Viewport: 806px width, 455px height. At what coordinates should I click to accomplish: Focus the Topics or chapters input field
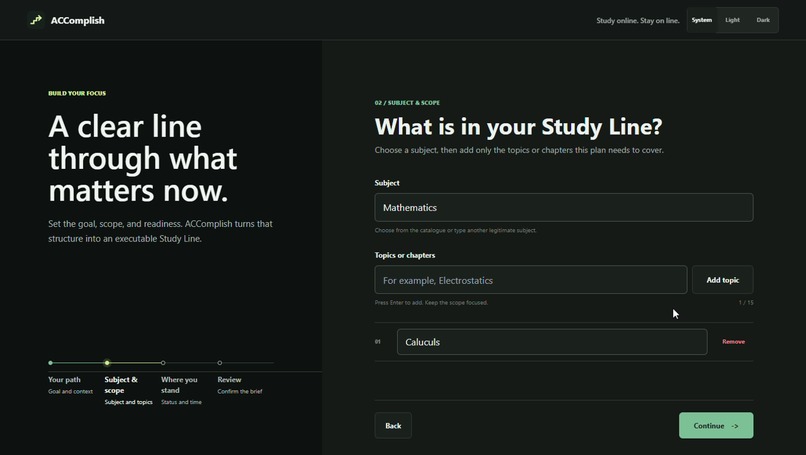pyautogui.click(x=530, y=280)
